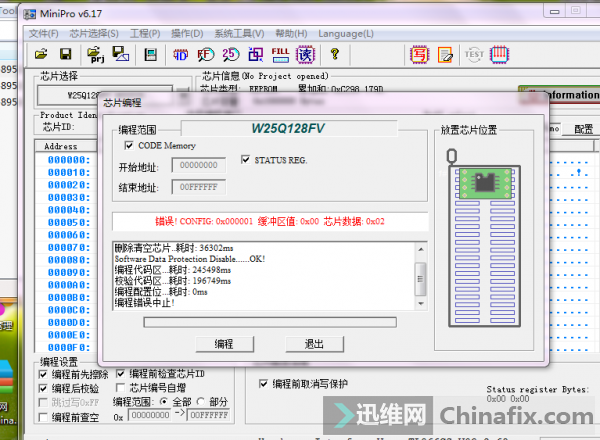Click log line 编程错误中止!
This screenshot has width=600, height=440.
click(x=145, y=303)
